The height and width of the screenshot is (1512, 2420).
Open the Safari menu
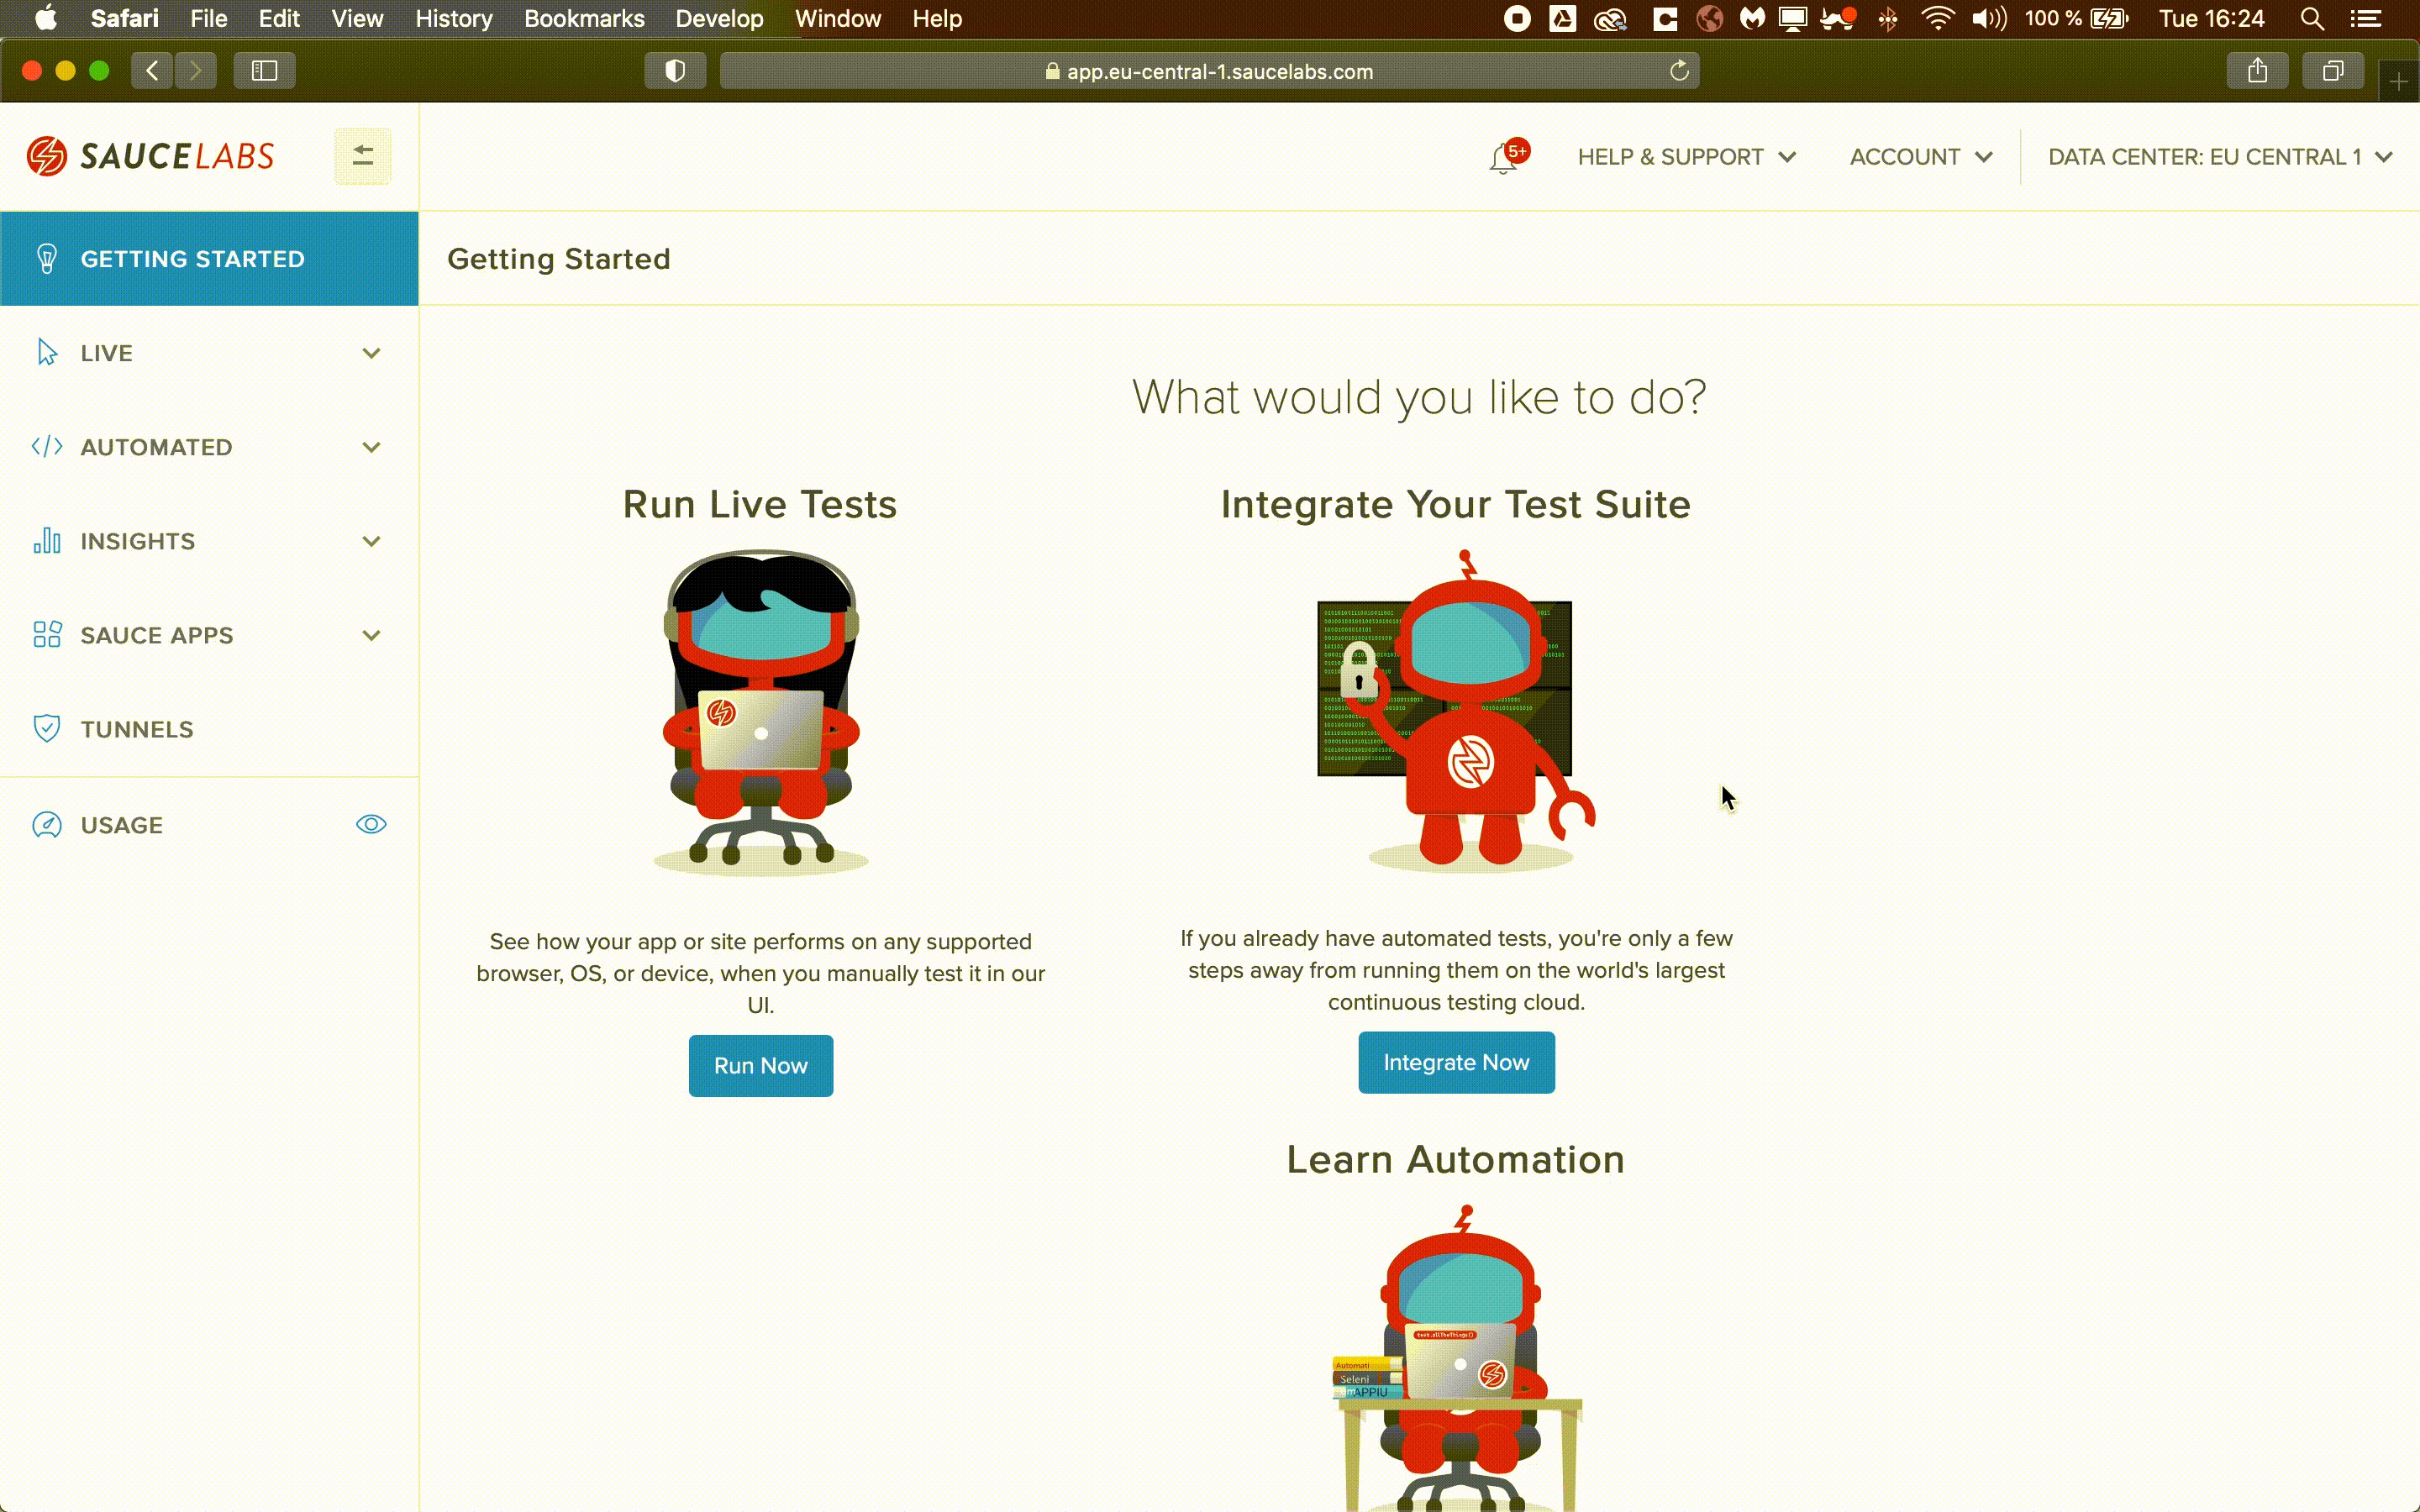124,19
